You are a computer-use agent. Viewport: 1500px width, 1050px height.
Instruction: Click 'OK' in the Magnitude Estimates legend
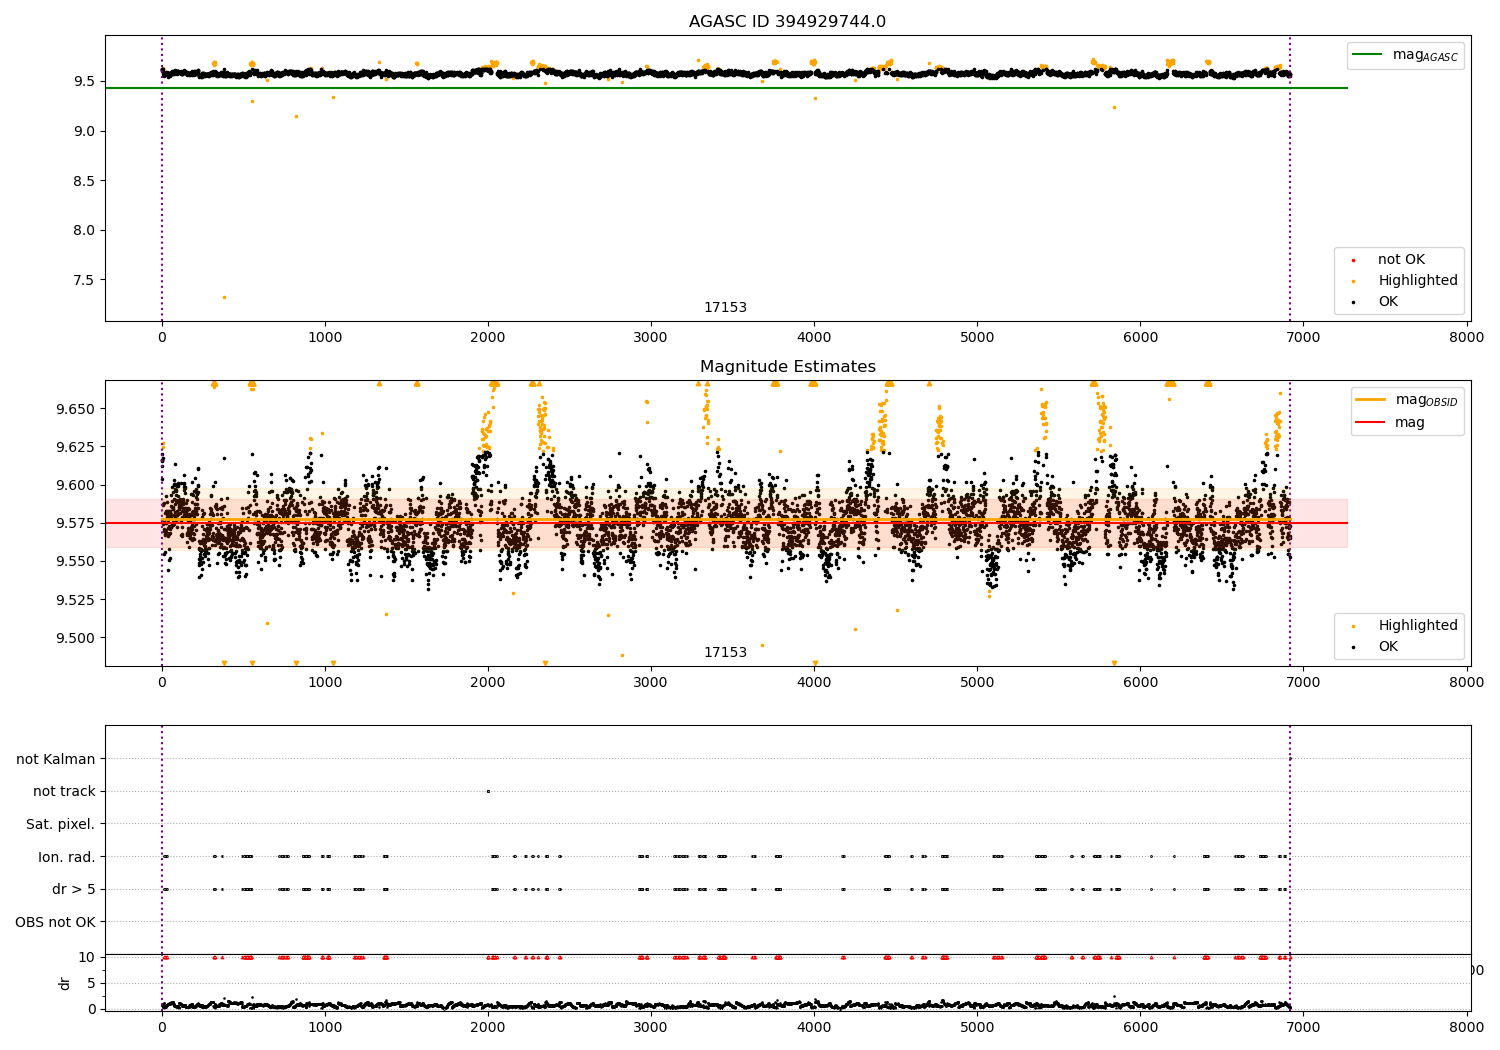(x=1388, y=647)
